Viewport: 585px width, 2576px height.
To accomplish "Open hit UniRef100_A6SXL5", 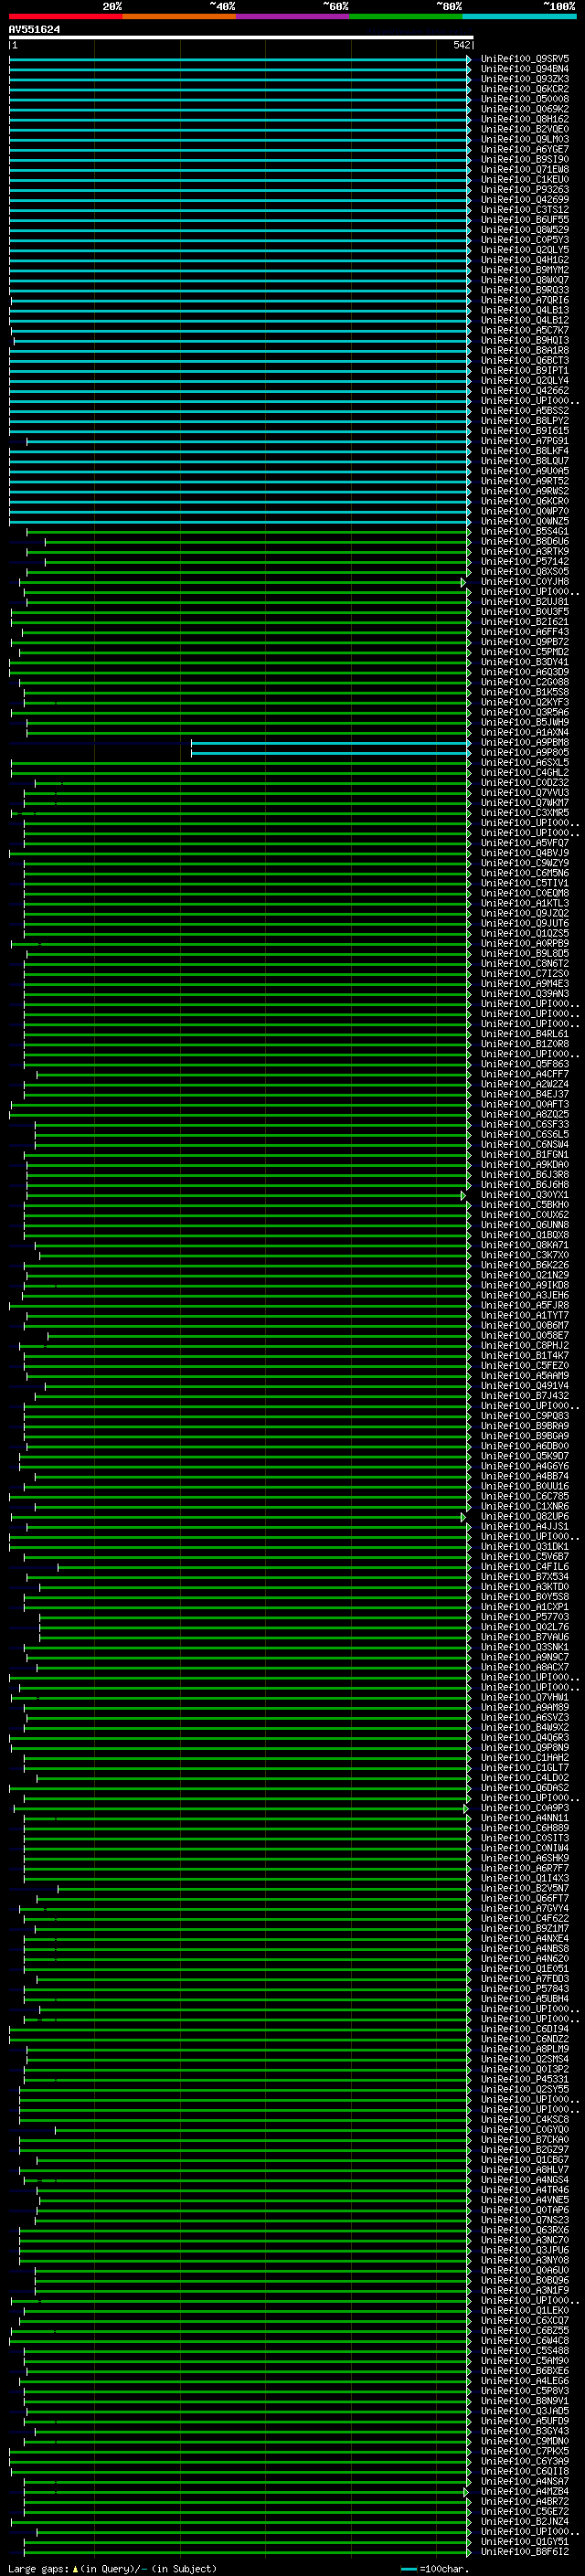I will [x=524, y=762].
